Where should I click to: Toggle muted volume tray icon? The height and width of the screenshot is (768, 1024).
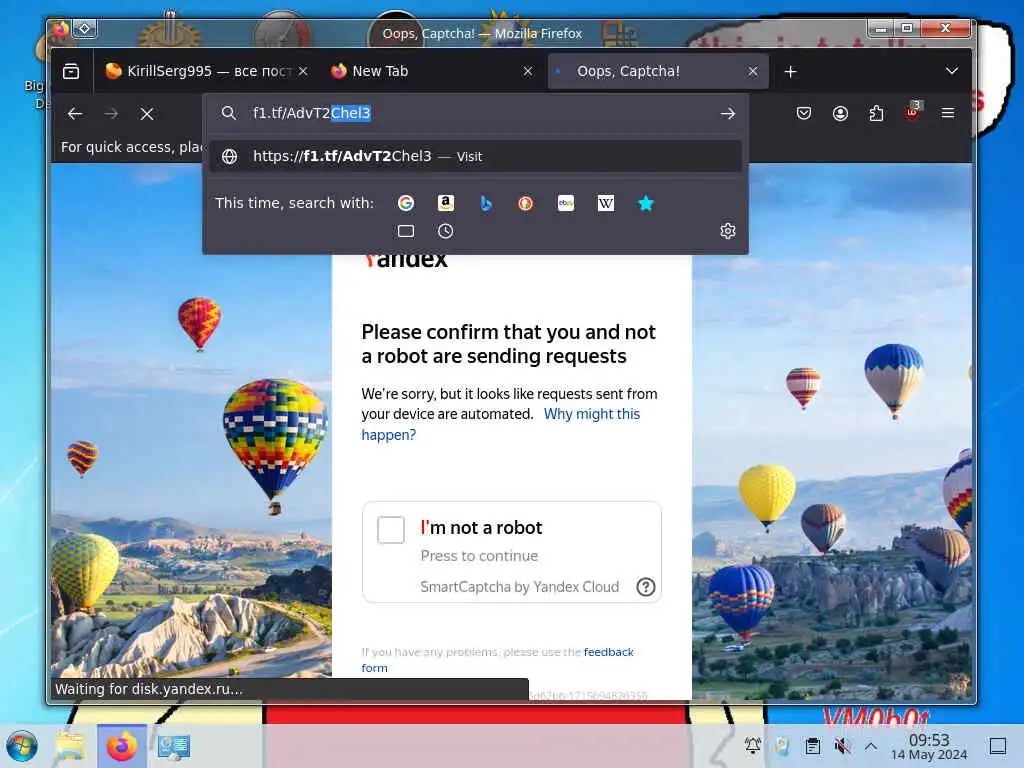coord(842,745)
